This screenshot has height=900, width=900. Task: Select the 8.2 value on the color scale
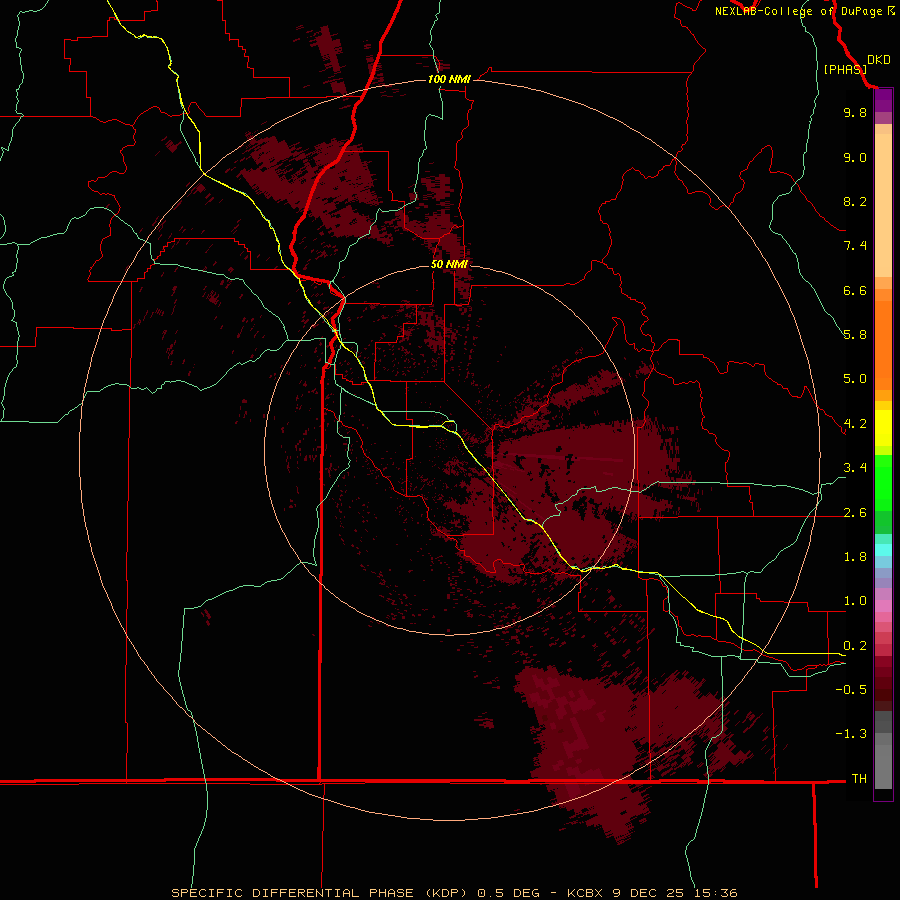(855, 201)
